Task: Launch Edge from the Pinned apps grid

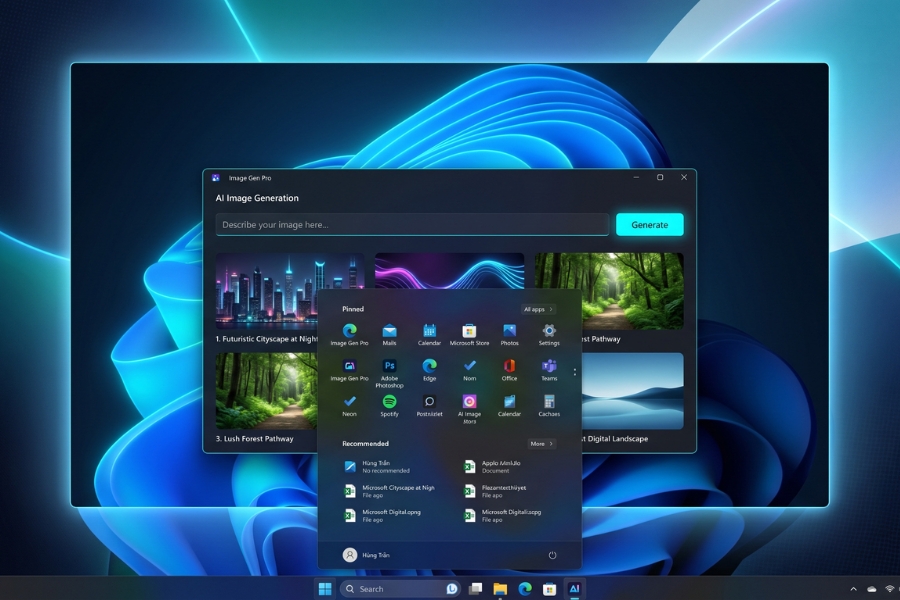Action: 429,370
